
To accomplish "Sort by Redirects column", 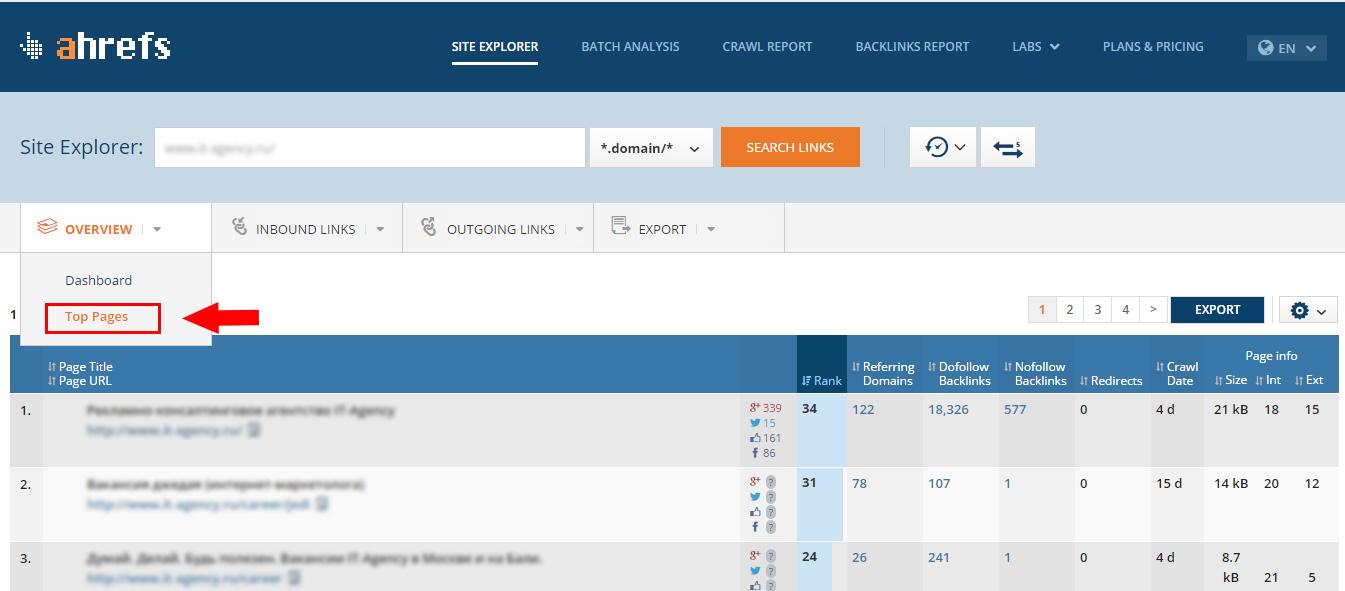I will coord(1111,381).
